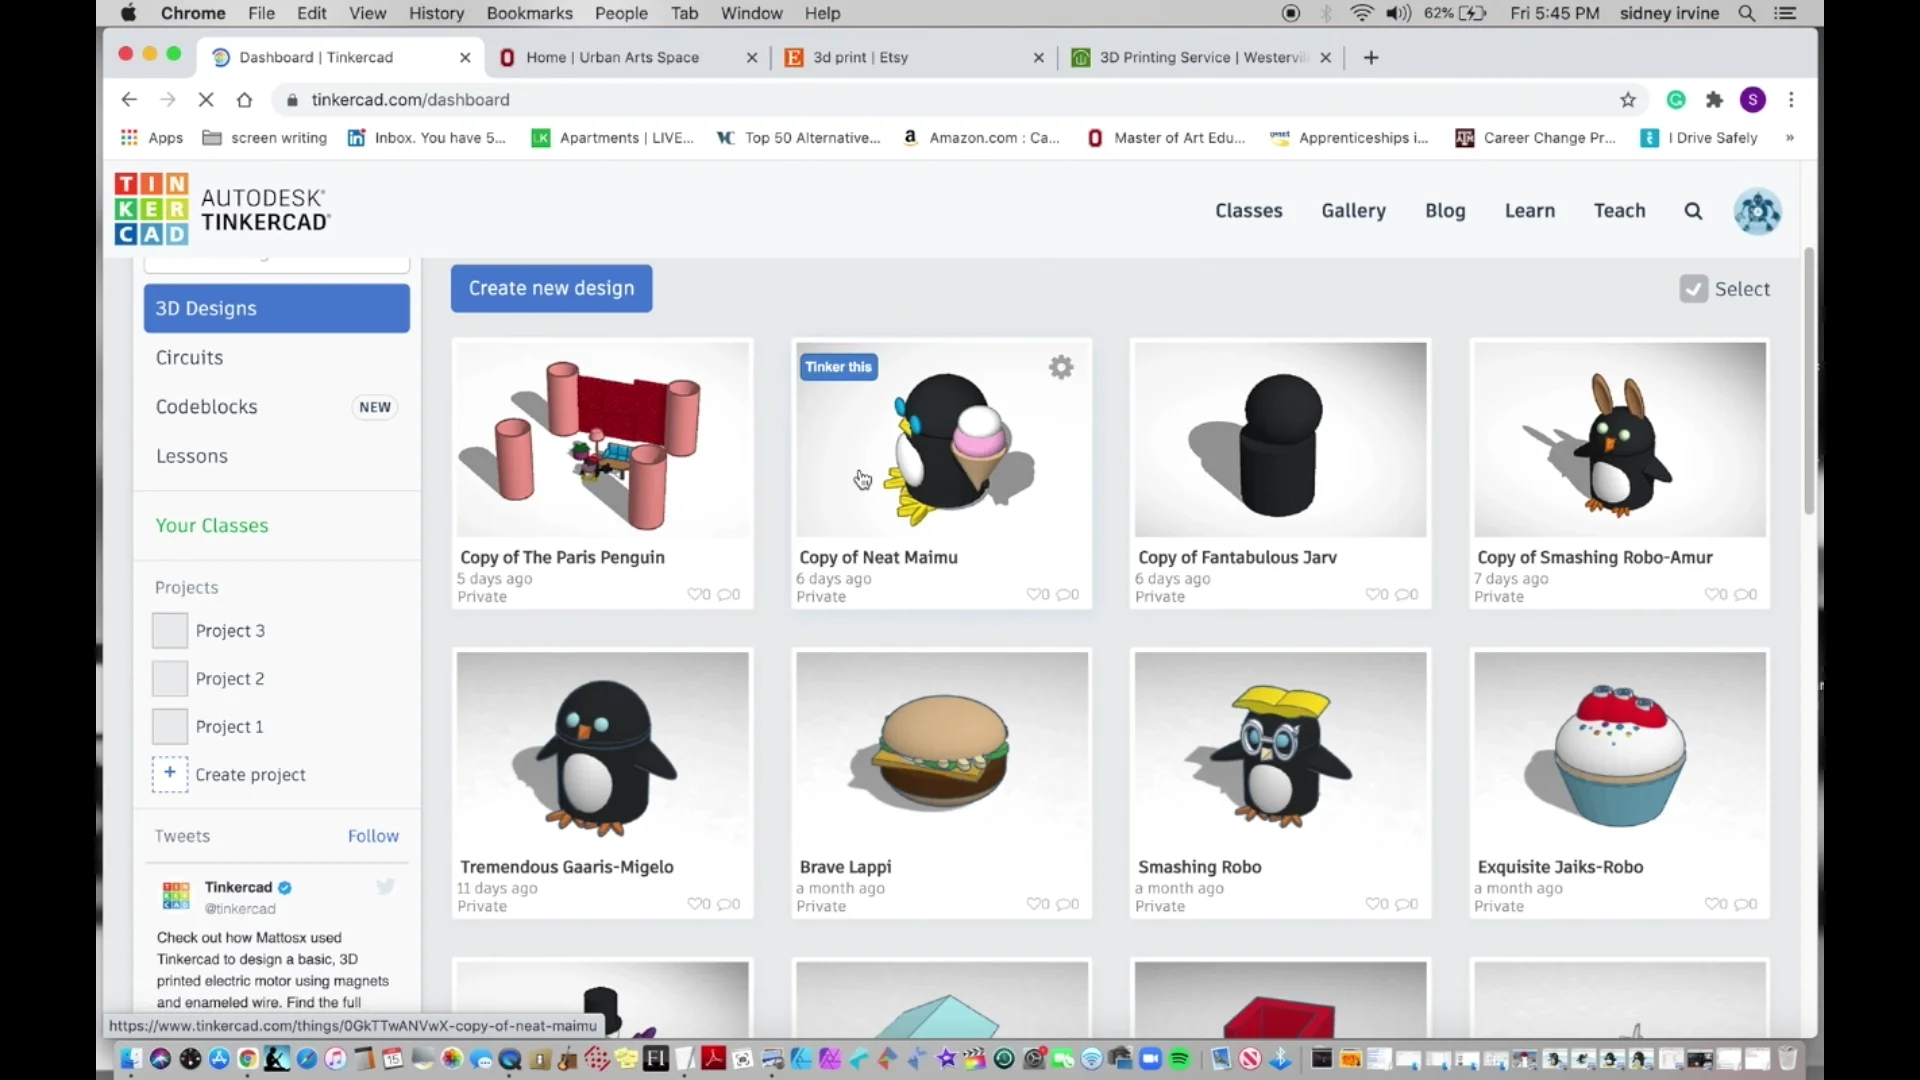This screenshot has width=1920, height=1080.
Task: Open Copy of Fantabulous Jarv thumbnail
Action: click(1279, 438)
